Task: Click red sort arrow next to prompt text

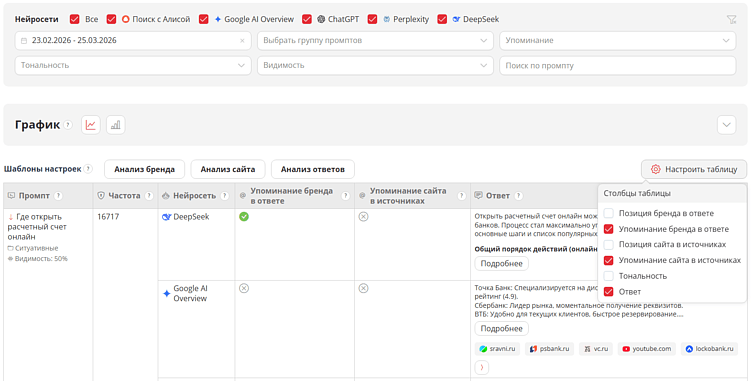Action: 11,217
